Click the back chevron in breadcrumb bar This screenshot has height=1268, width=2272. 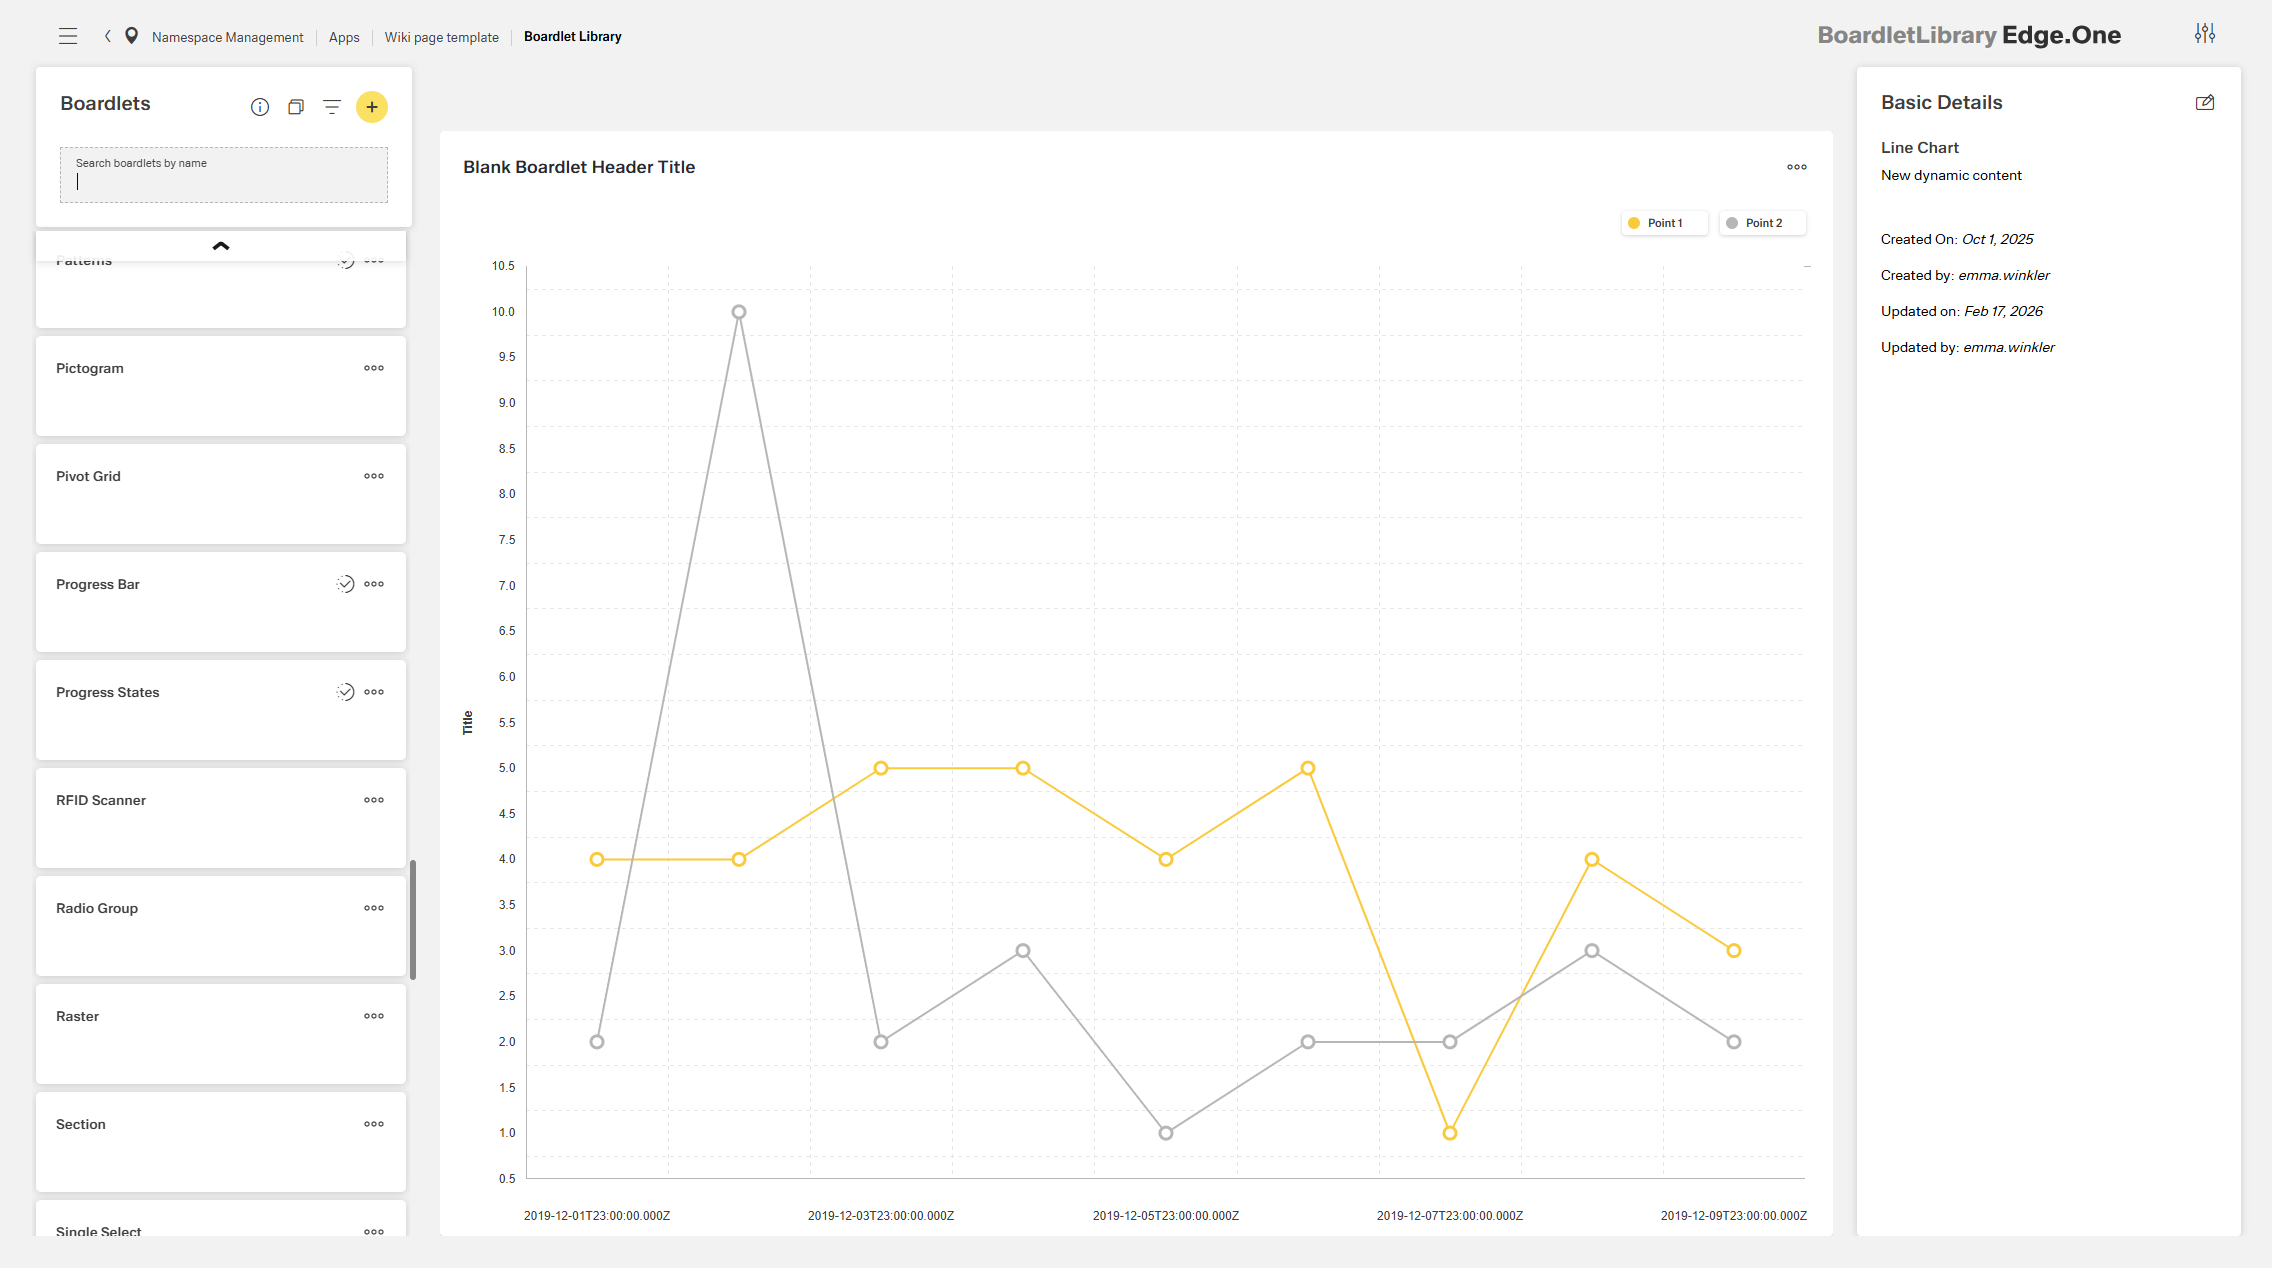pyautogui.click(x=108, y=36)
